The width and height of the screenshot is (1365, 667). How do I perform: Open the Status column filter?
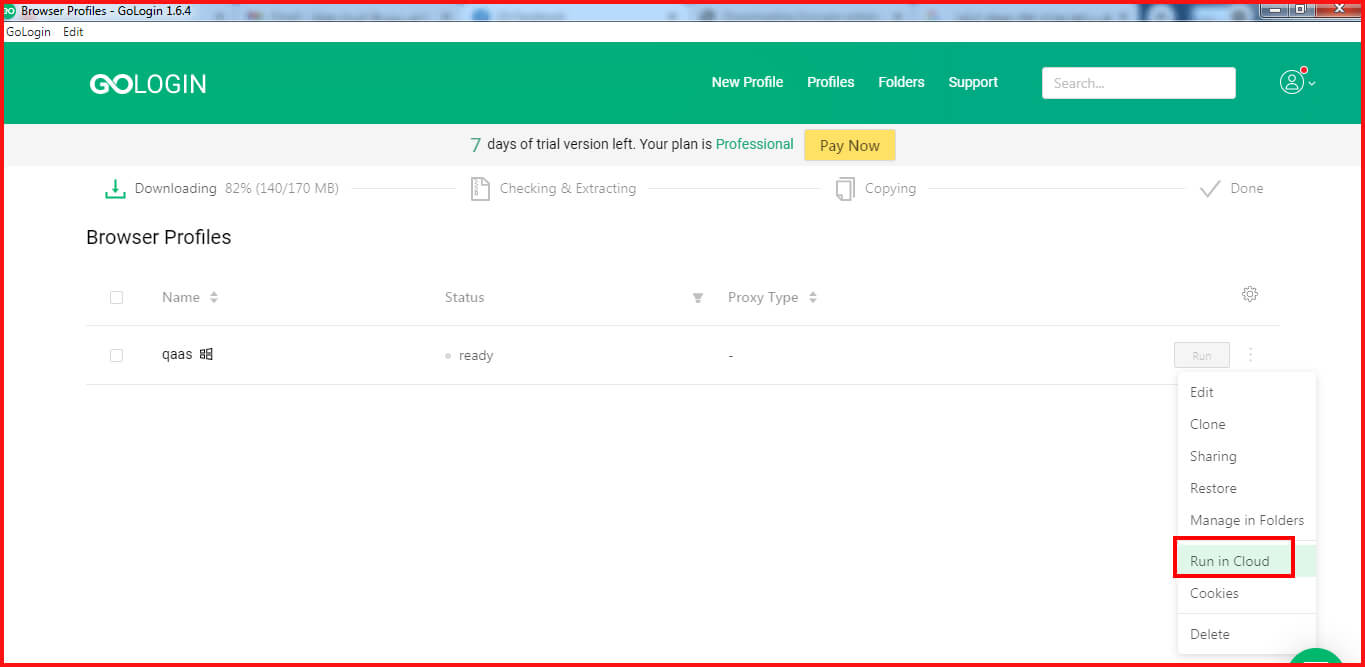pyautogui.click(x=697, y=298)
